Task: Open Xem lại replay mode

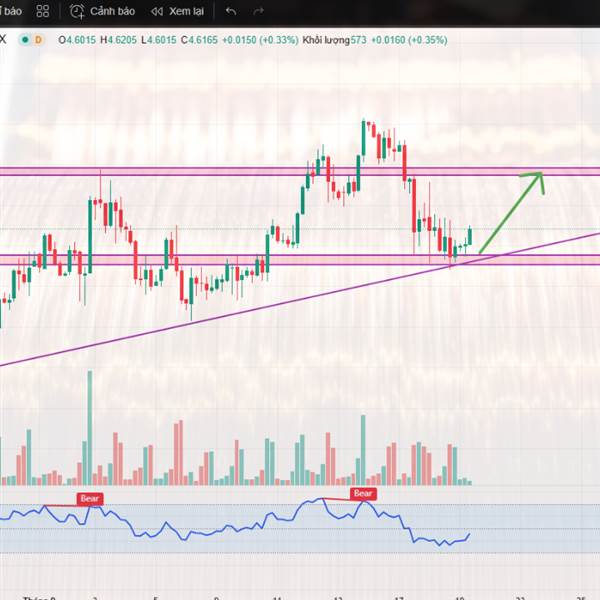Action: (x=177, y=11)
